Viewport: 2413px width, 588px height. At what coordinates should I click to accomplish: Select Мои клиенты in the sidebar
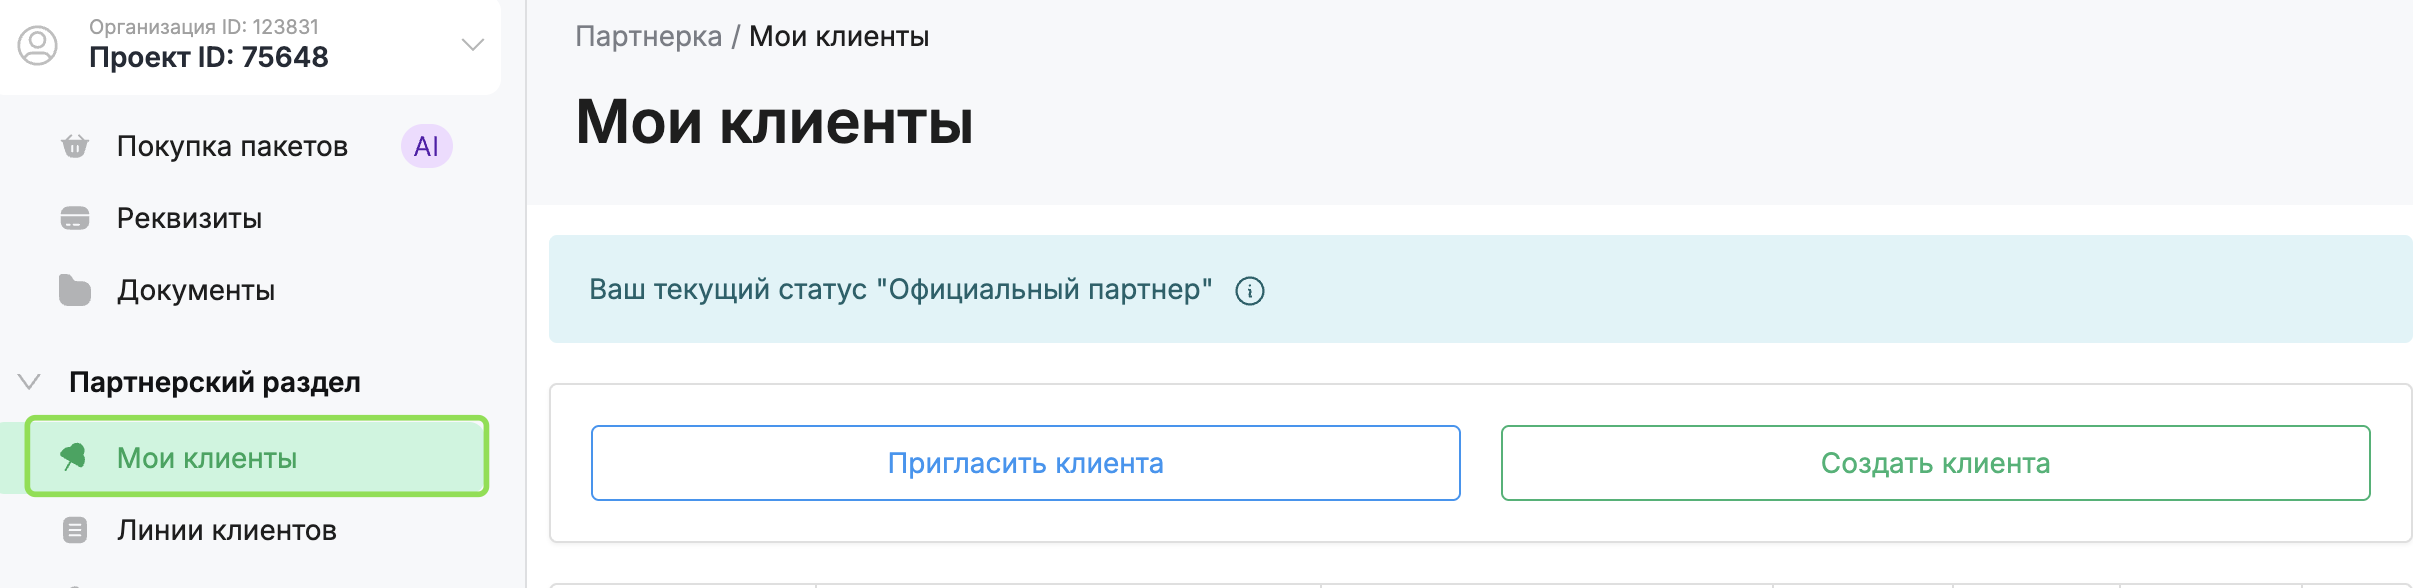coord(207,458)
